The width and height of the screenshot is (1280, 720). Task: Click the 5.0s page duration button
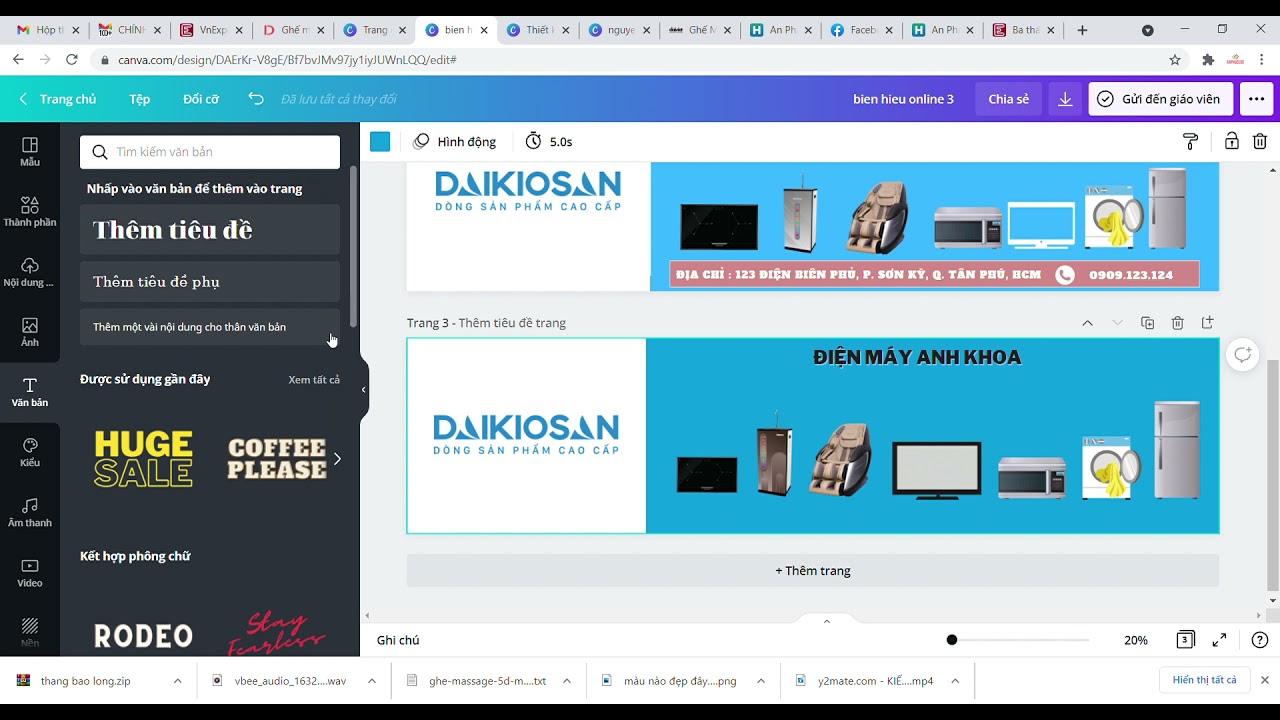click(x=549, y=141)
